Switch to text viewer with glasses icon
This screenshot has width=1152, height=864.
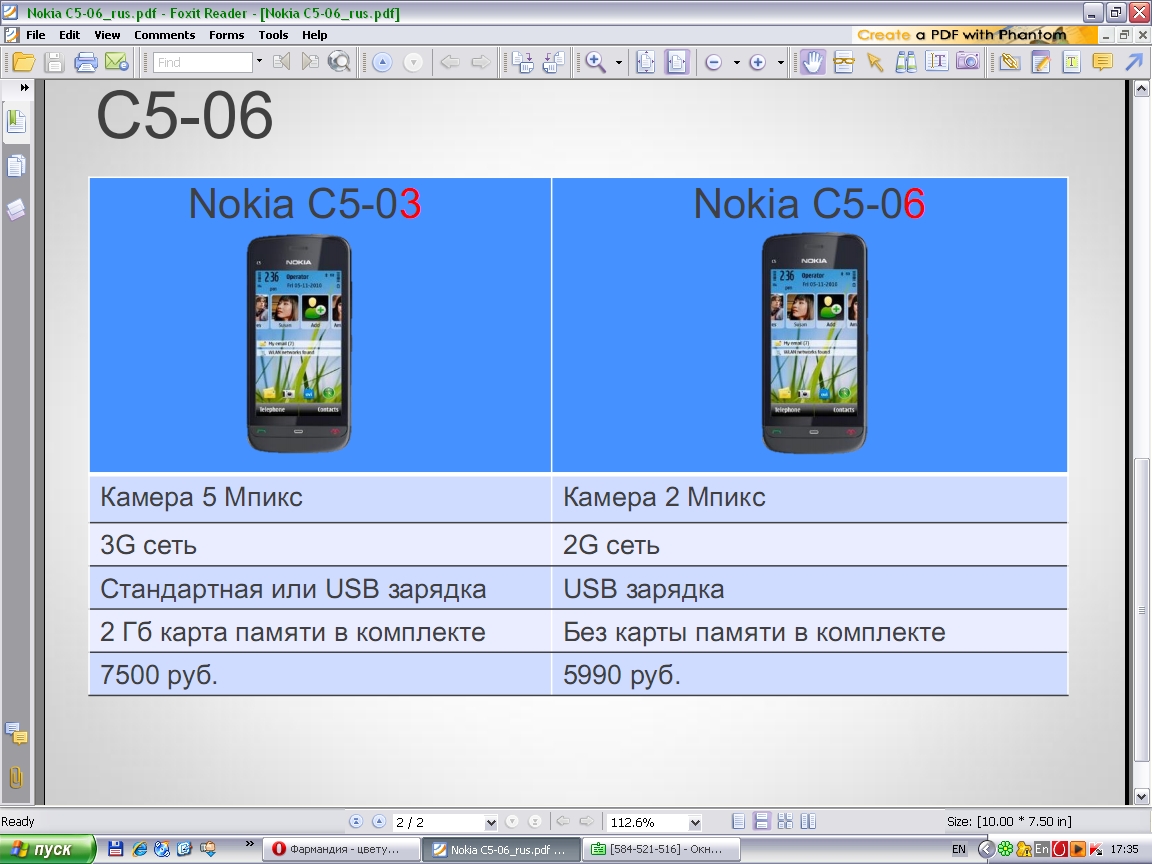click(x=843, y=62)
